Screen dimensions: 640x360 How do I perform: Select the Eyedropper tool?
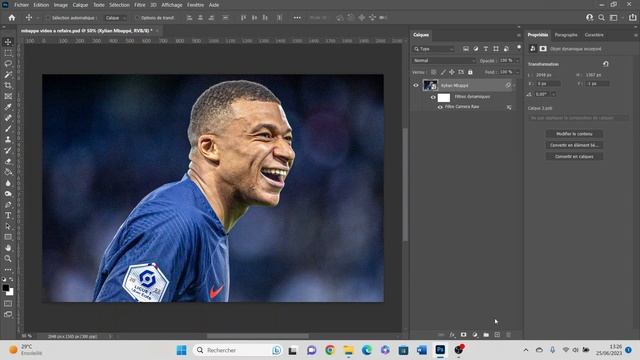pyautogui.click(x=8, y=107)
